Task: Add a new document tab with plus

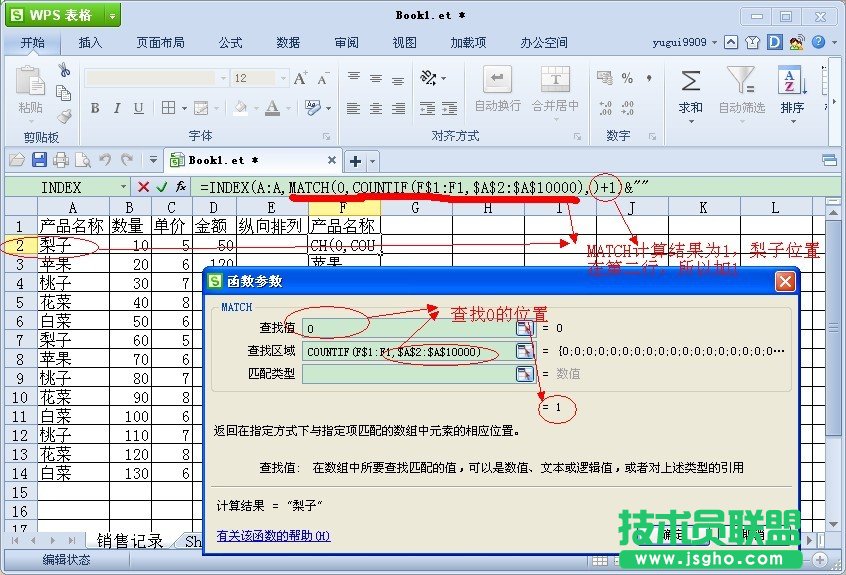Action: tap(356, 161)
